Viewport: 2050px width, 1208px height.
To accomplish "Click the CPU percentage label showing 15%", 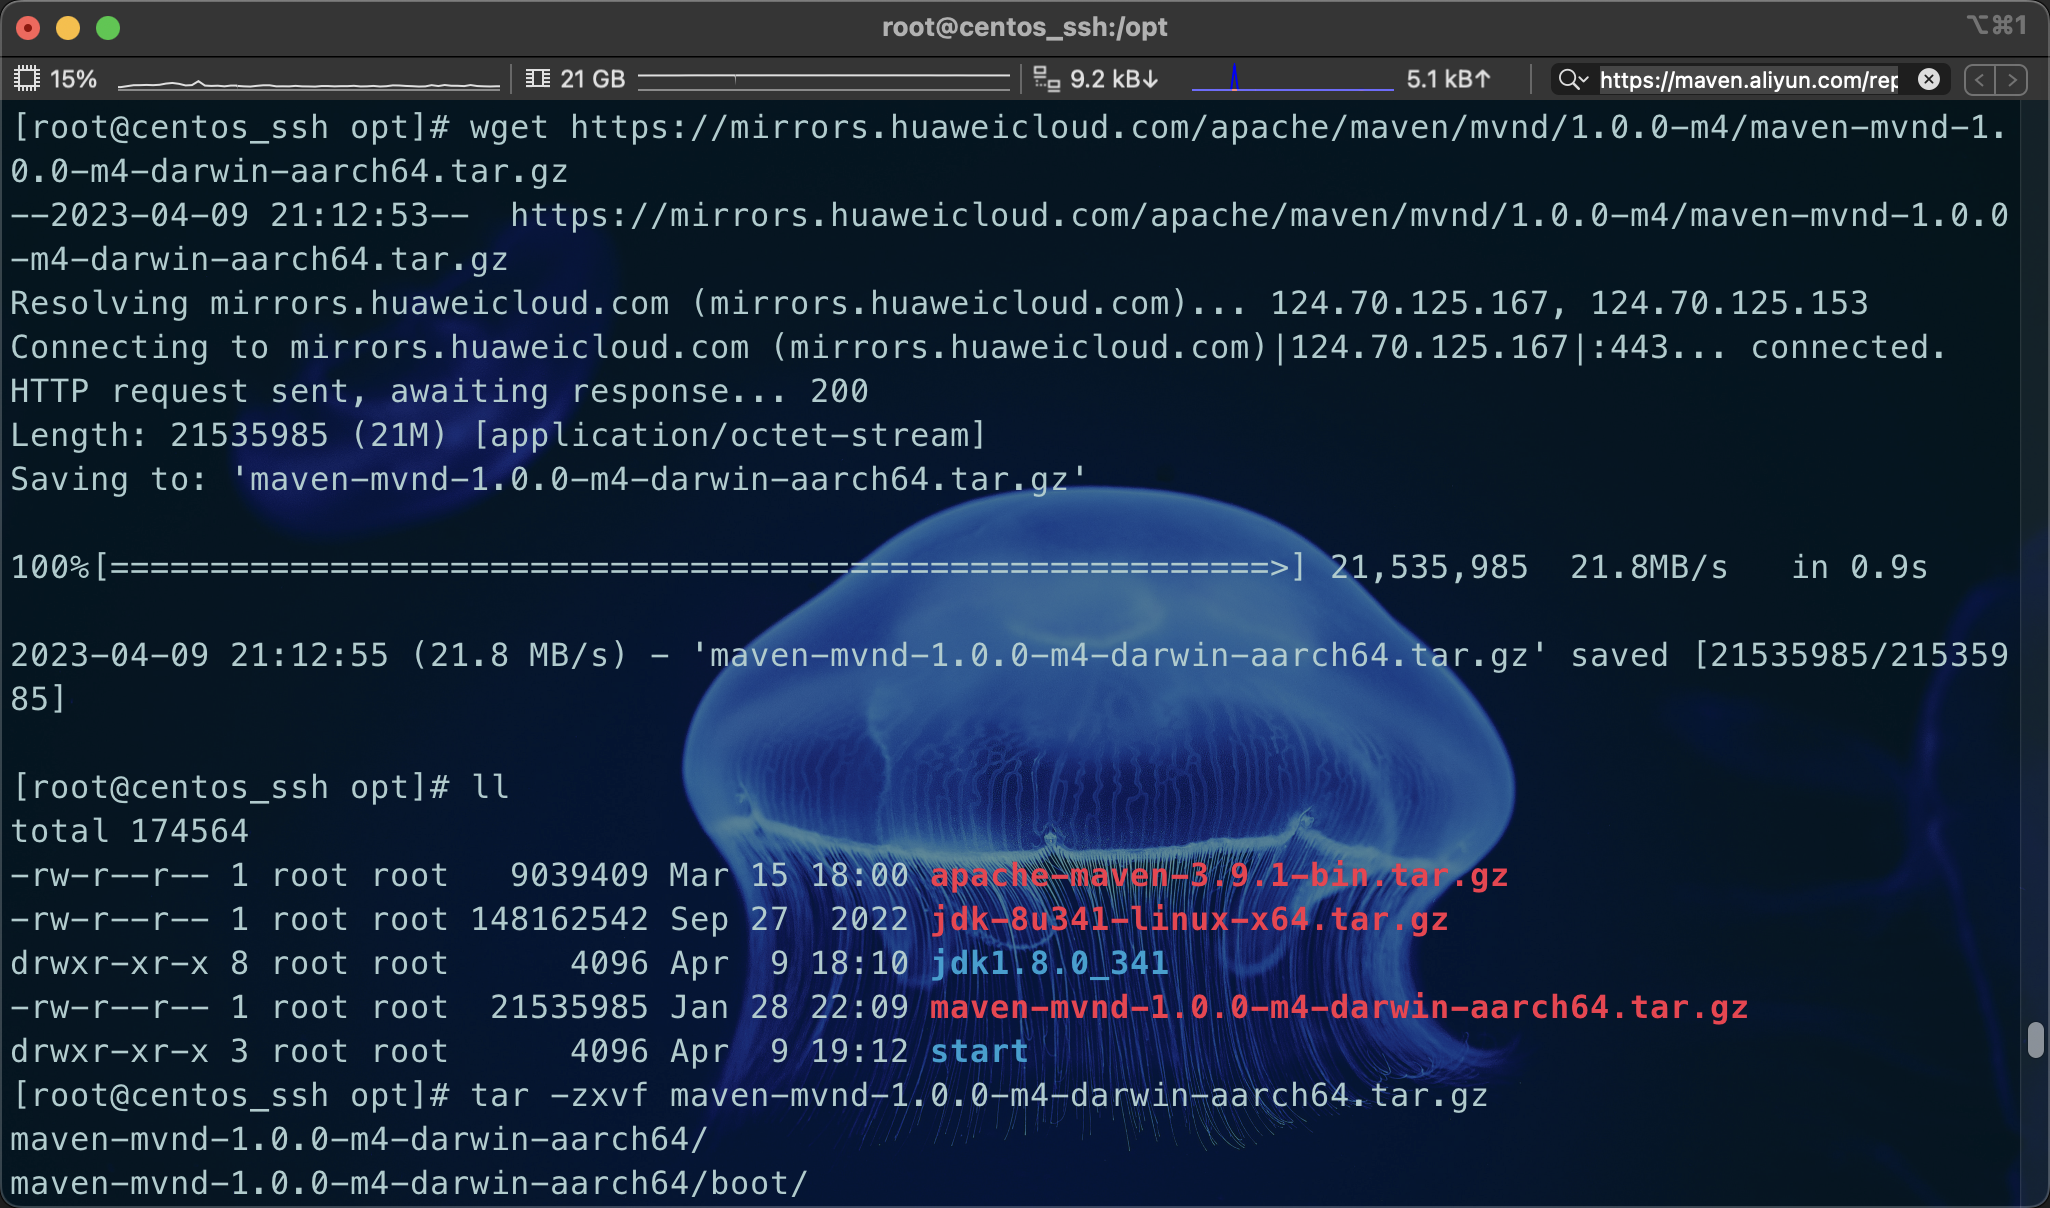I will pyautogui.click(x=75, y=78).
